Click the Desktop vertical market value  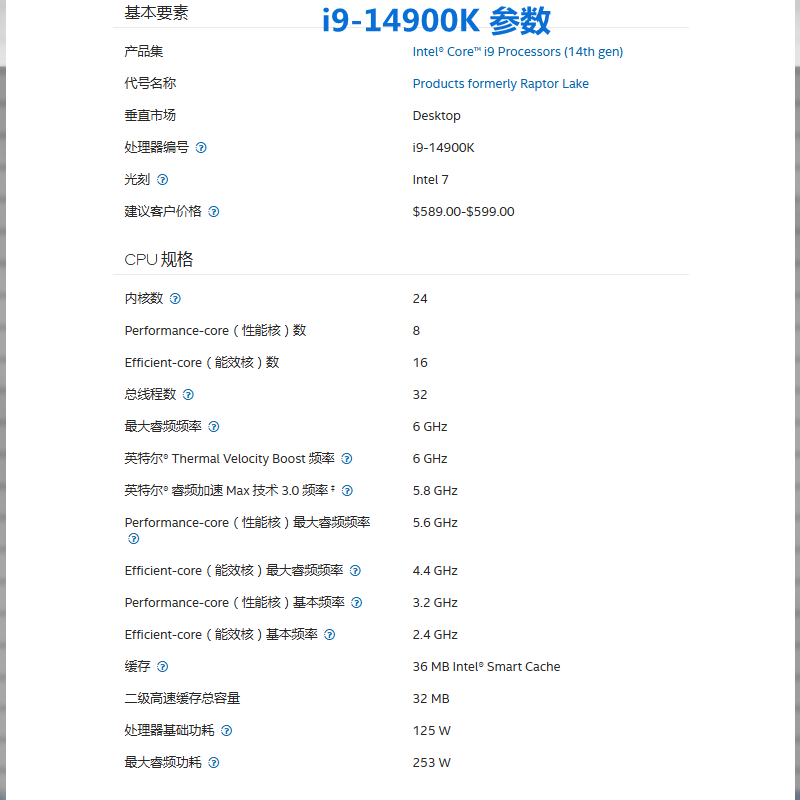pyautogui.click(x=436, y=116)
